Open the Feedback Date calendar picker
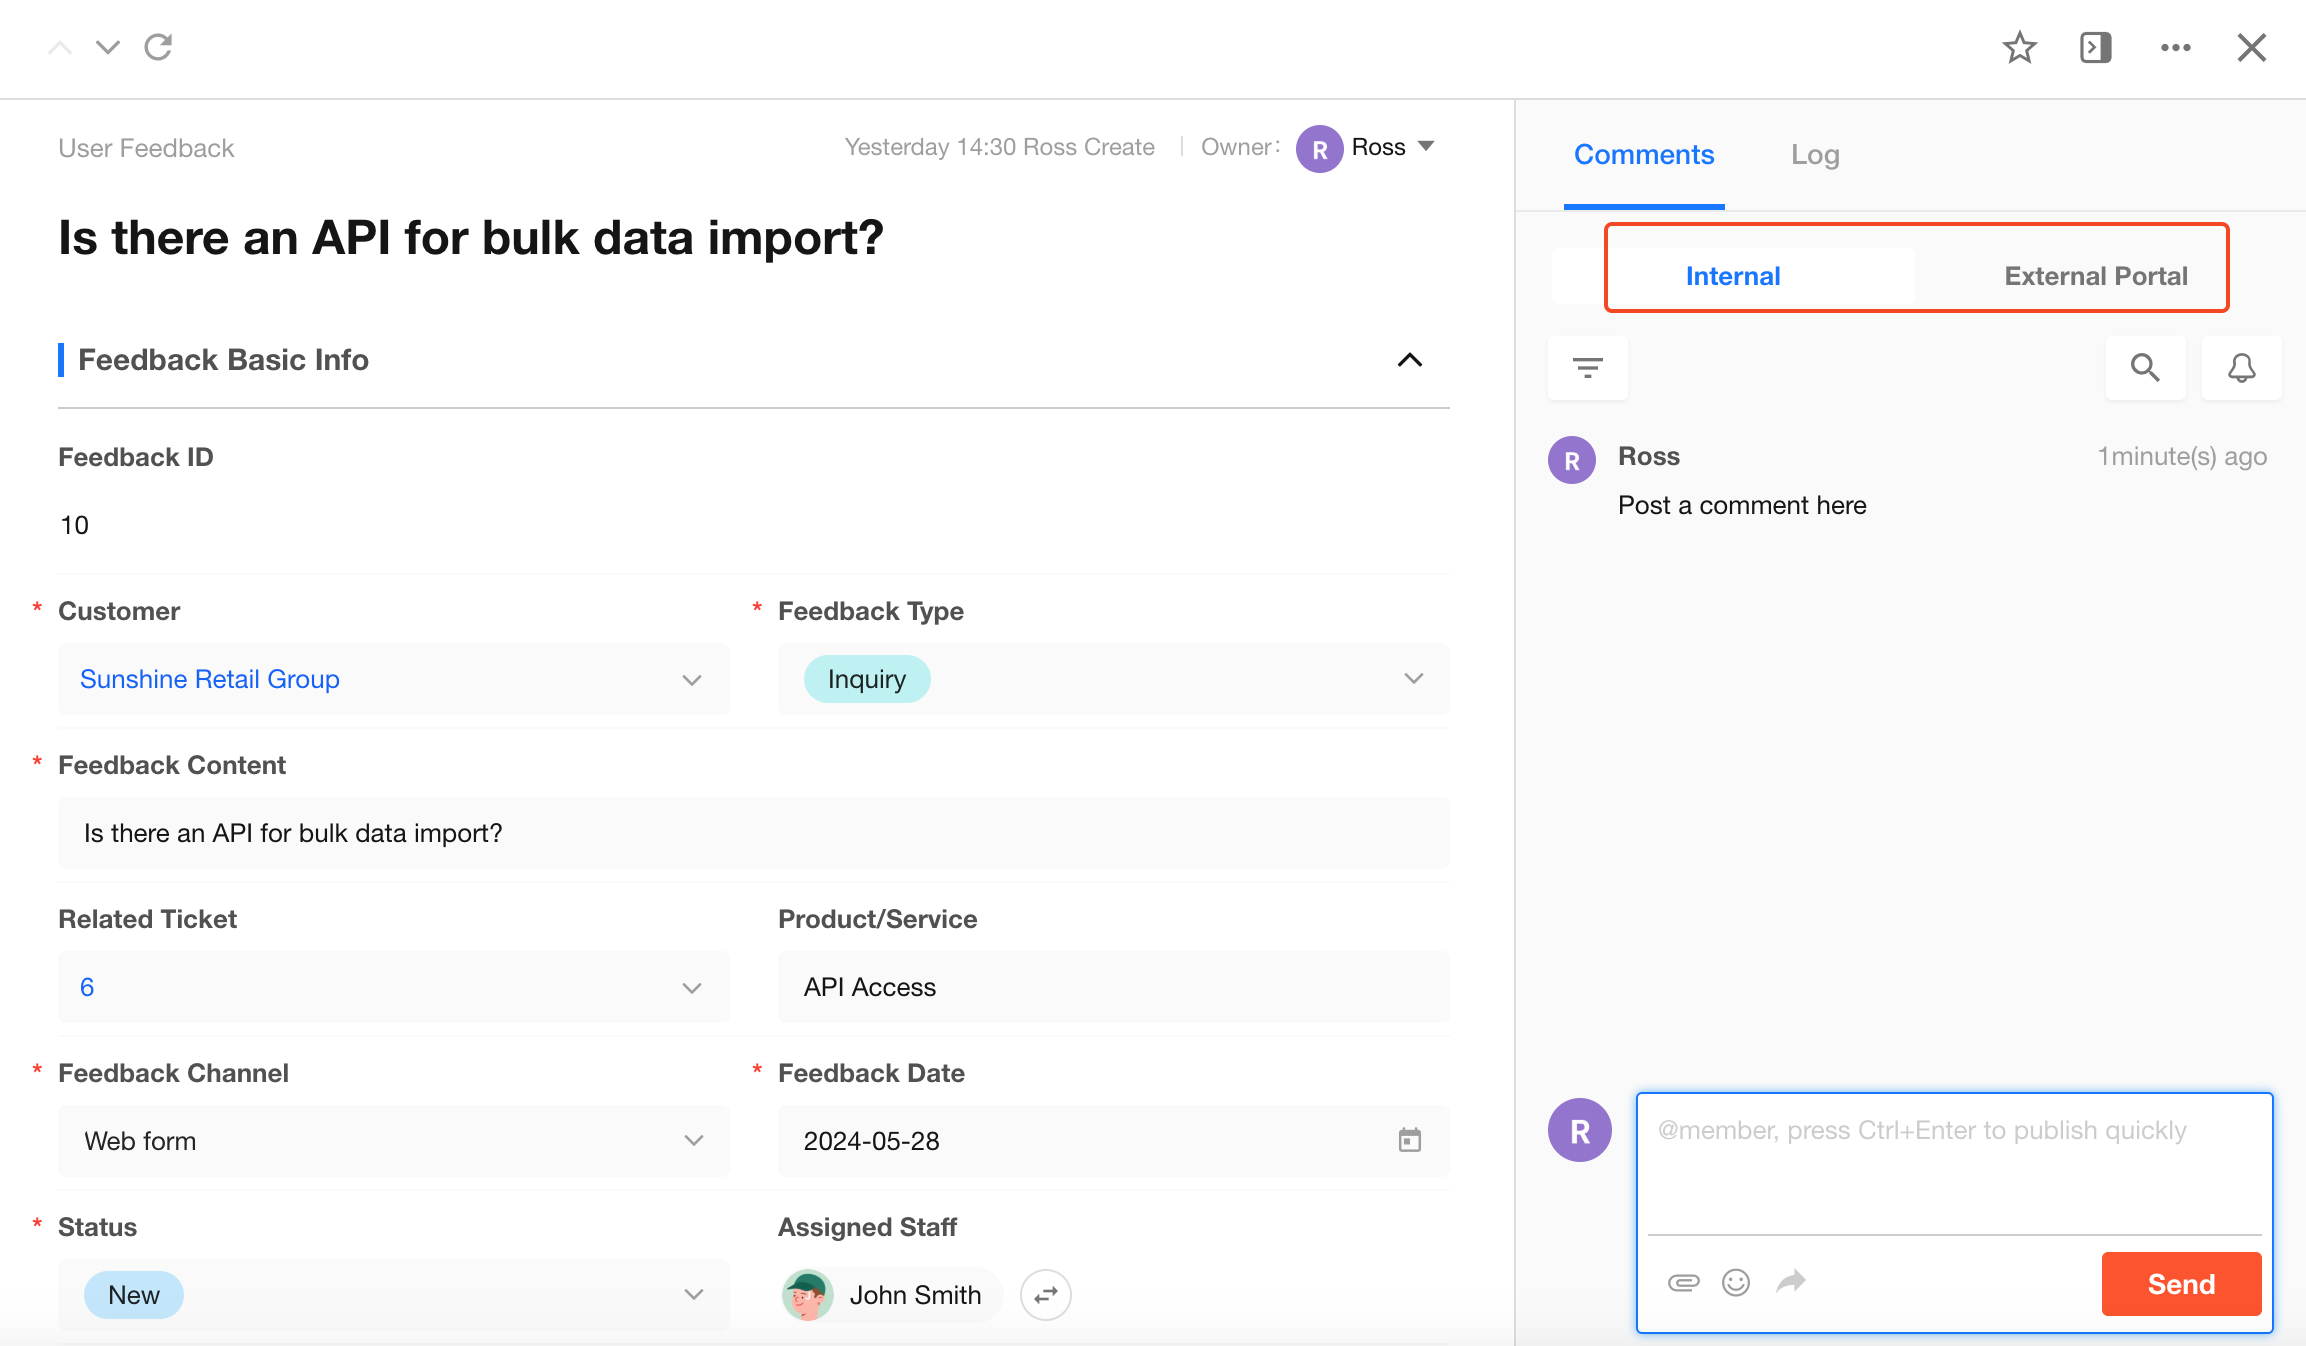The height and width of the screenshot is (1346, 2306). 1409,1140
